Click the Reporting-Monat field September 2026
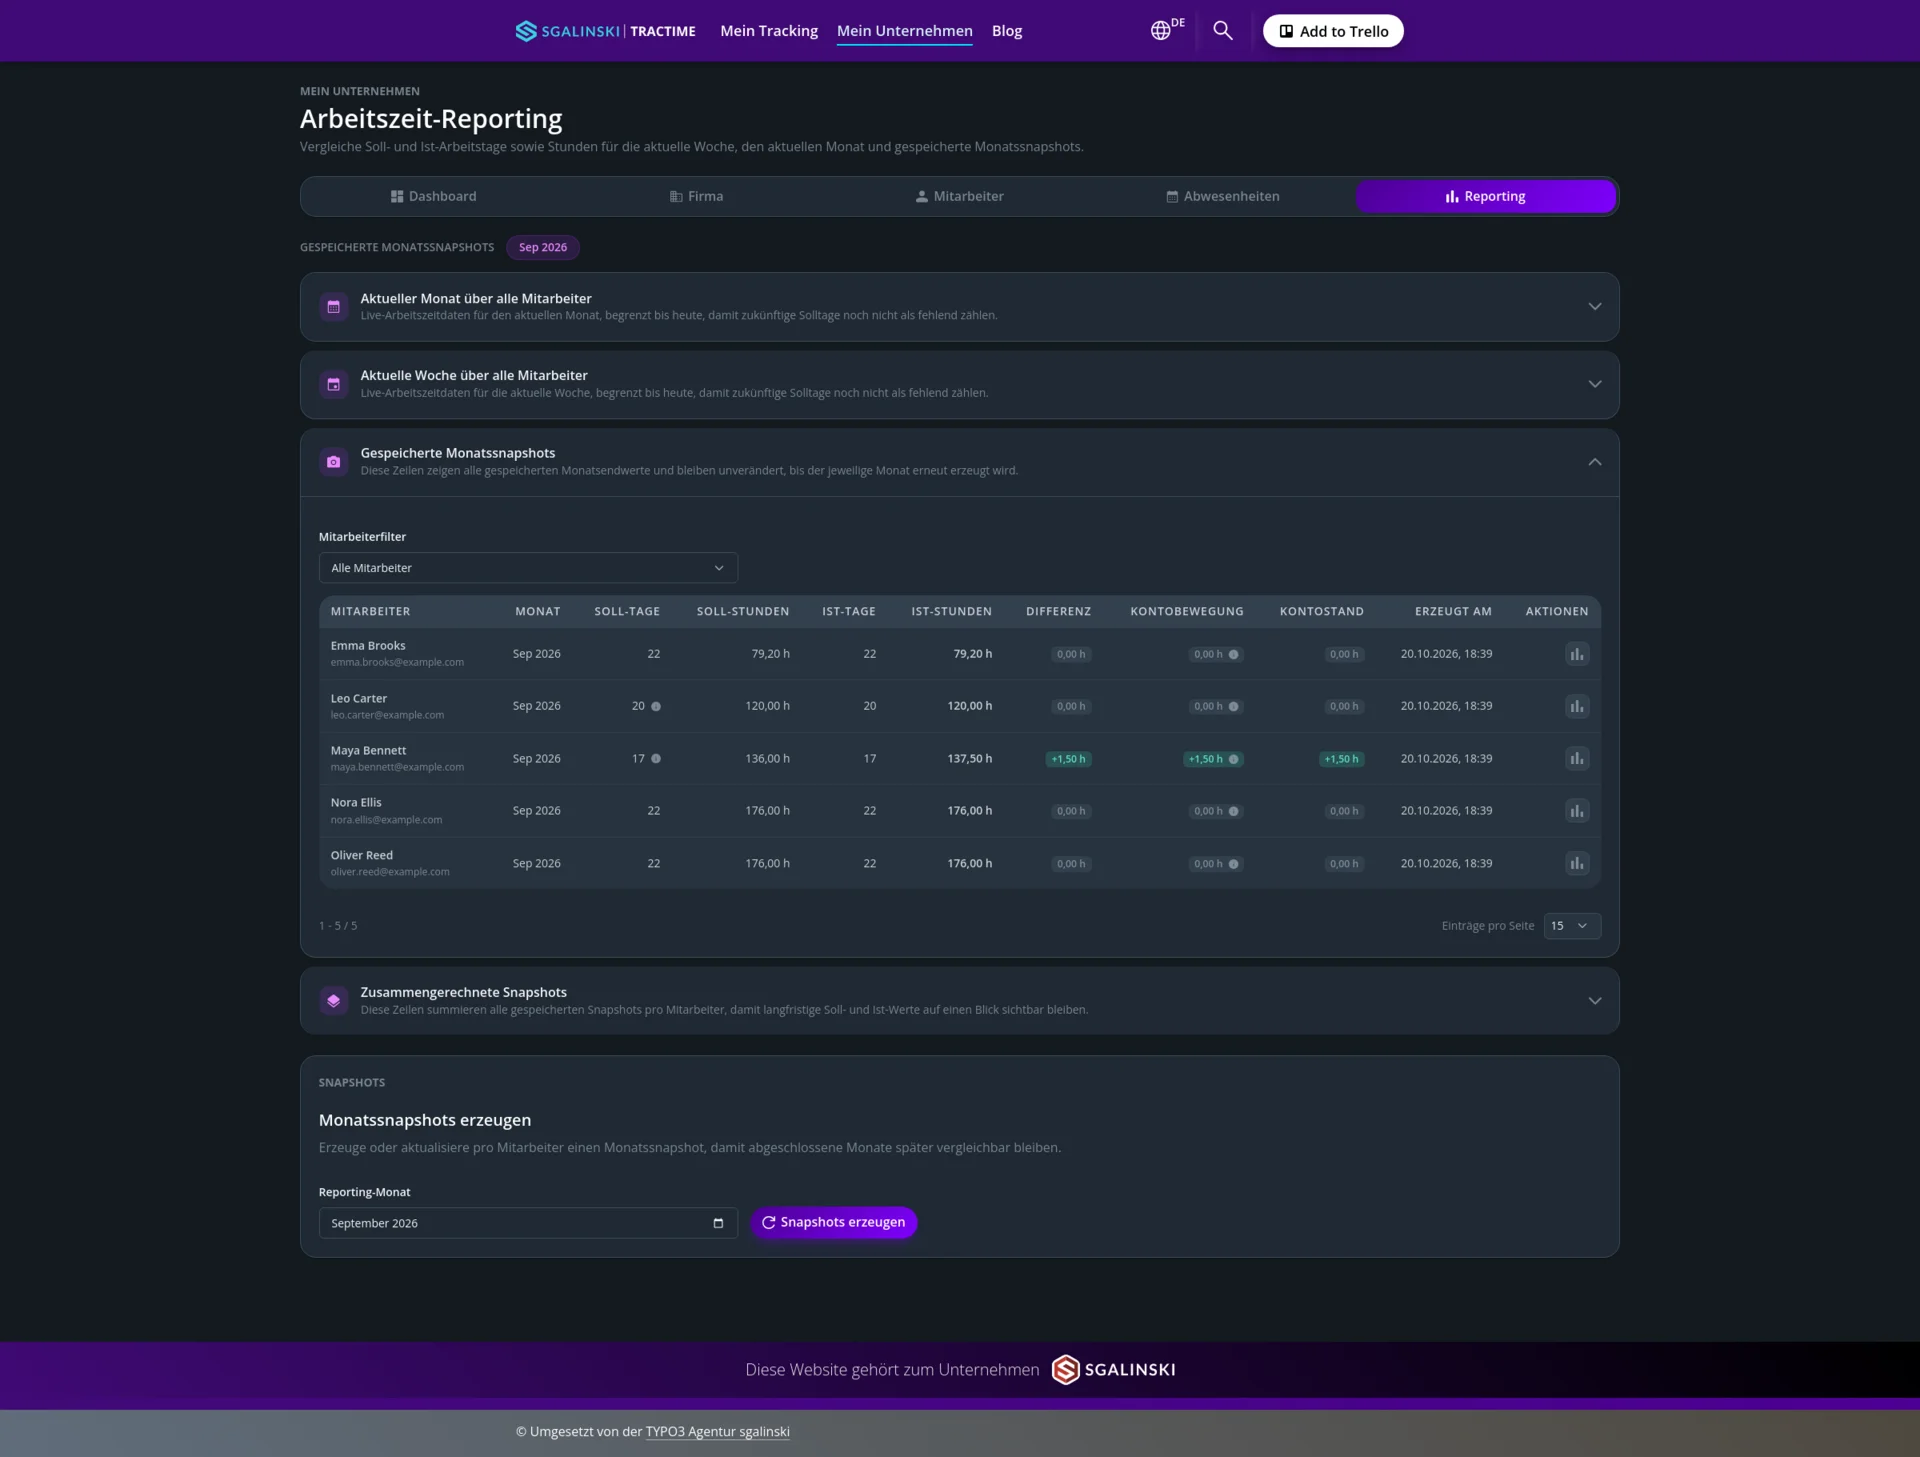The image size is (1920, 1457). tap(528, 1223)
